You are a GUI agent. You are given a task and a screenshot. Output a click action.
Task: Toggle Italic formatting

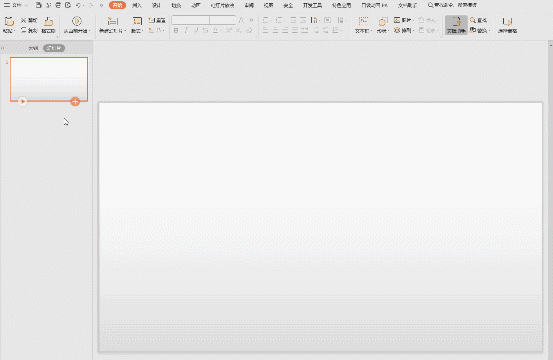pyautogui.click(x=186, y=31)
